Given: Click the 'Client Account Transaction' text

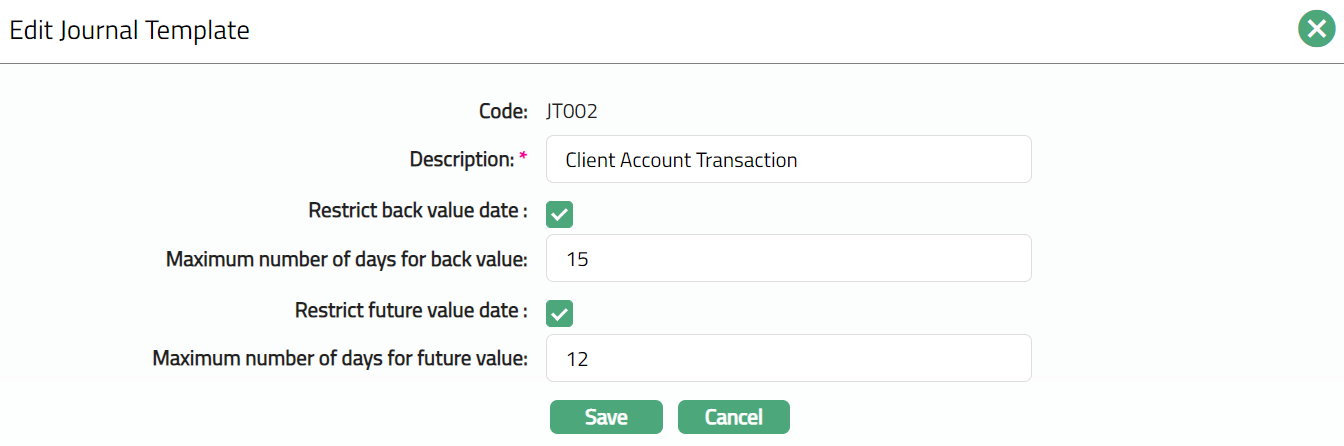Looking at the screenshot, I should click(681, 160).
